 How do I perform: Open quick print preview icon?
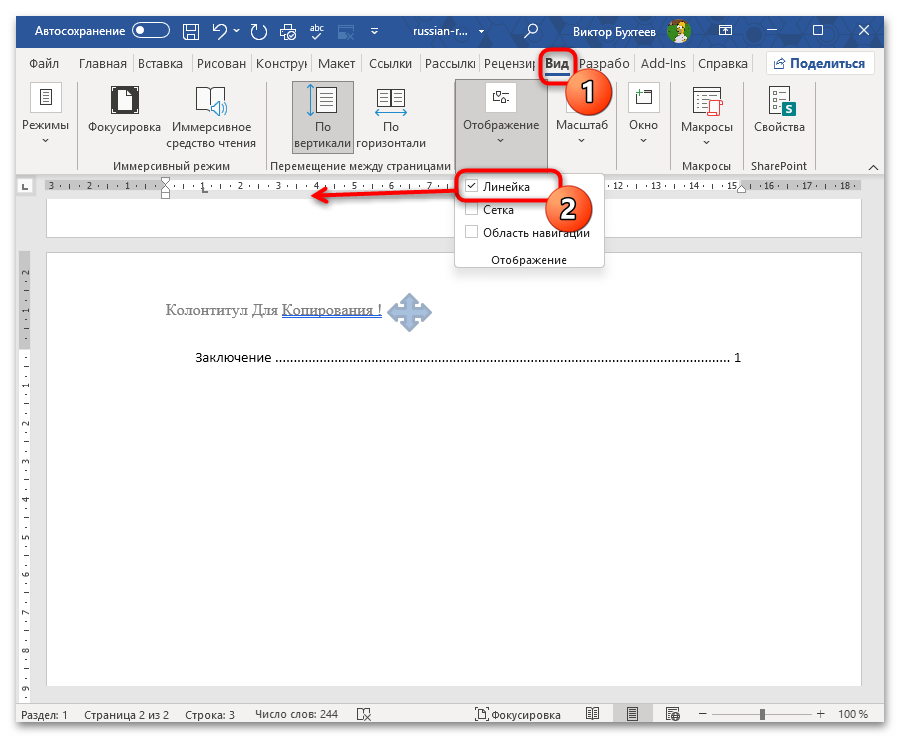point(288,31)
